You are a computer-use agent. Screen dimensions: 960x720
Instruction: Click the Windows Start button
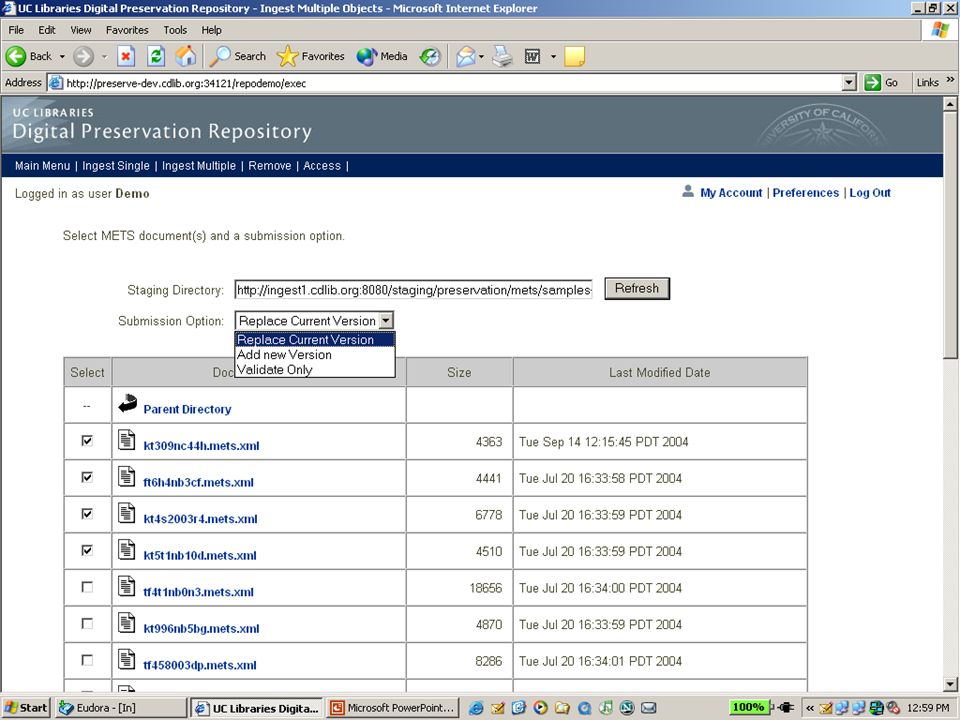[26, 708]
